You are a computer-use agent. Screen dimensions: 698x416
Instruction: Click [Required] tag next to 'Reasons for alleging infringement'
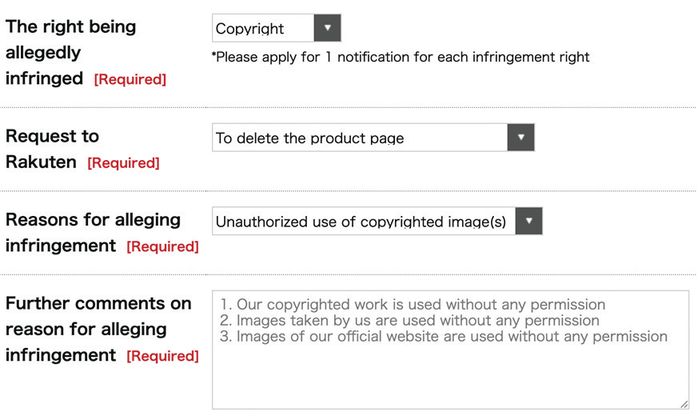tap(162, 246)
